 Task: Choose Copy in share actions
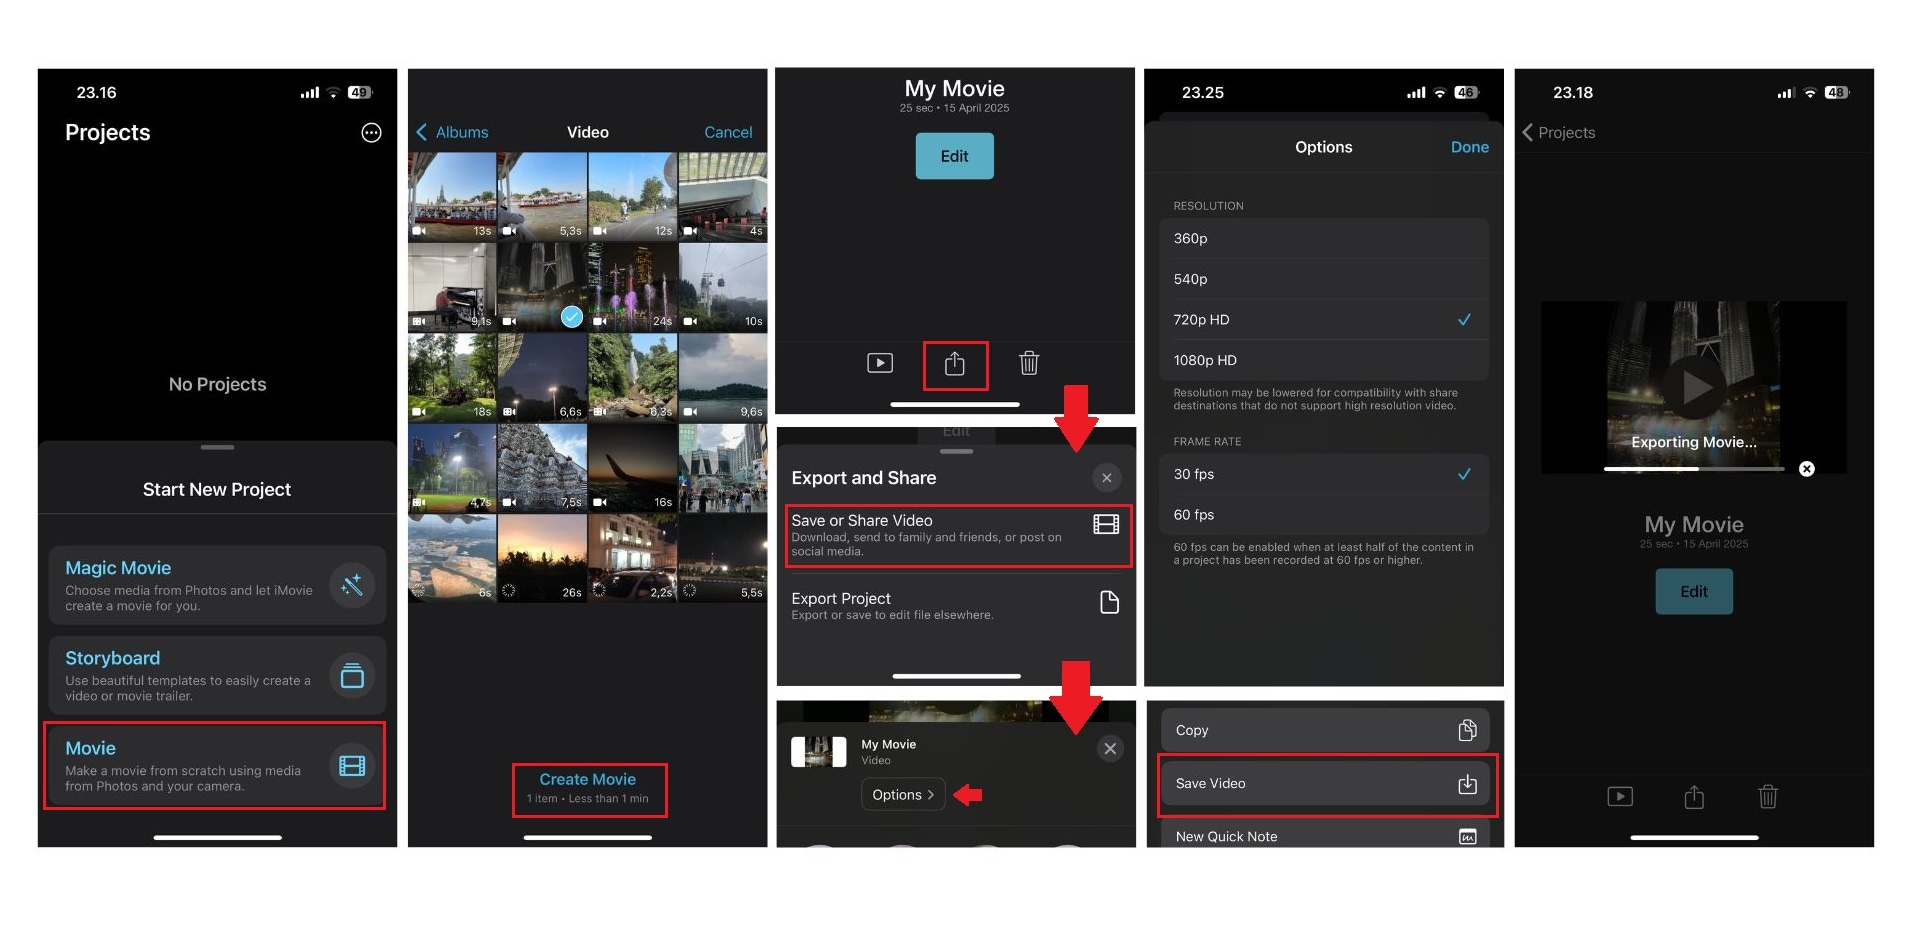pos(1325,730)
